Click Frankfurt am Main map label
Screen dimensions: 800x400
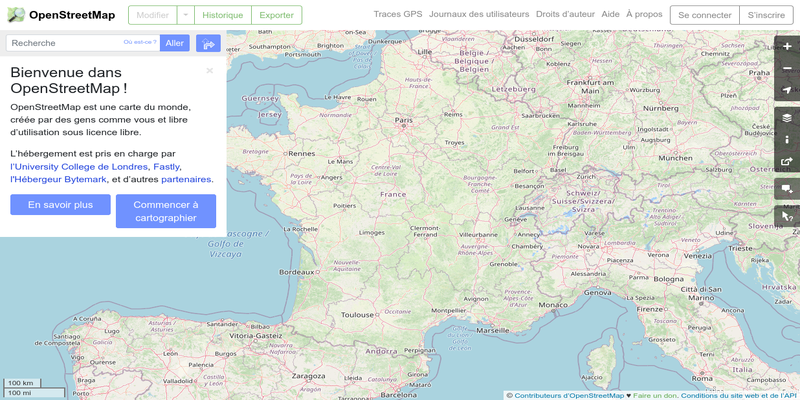pyautogui.click(x=590, y=87)
